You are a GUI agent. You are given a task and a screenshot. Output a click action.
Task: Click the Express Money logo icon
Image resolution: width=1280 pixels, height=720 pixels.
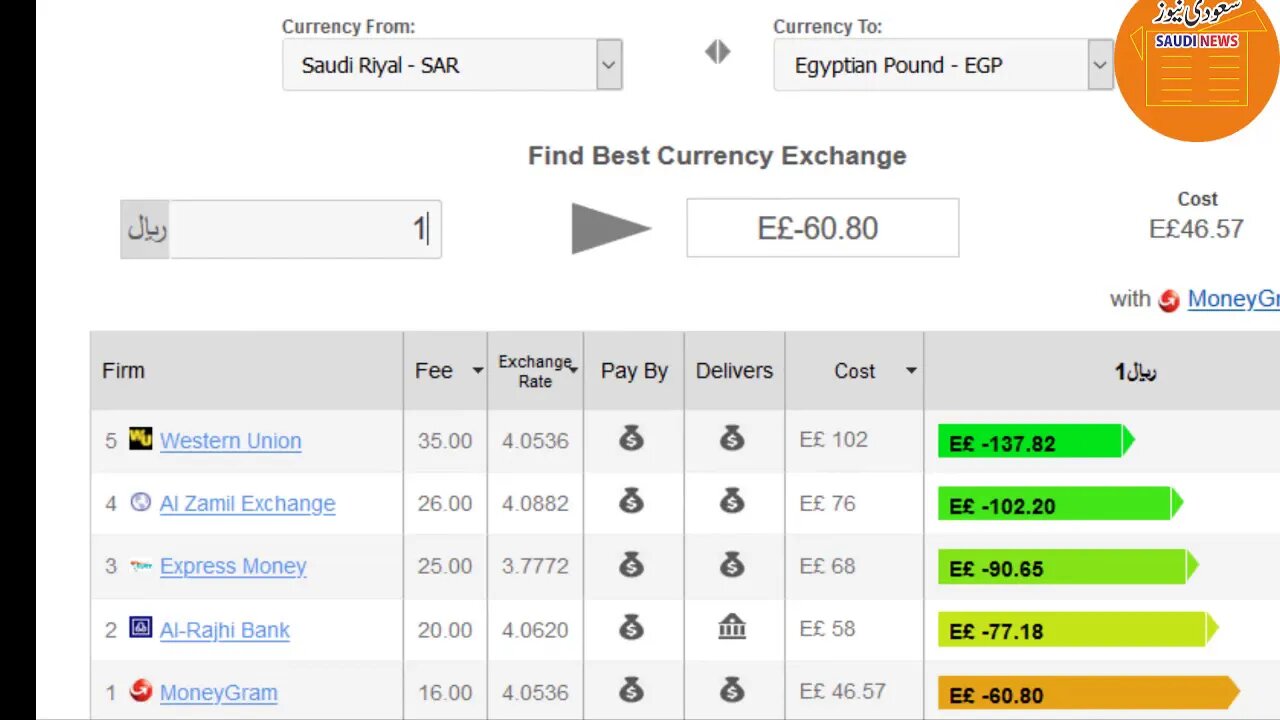tap(141, 565)
